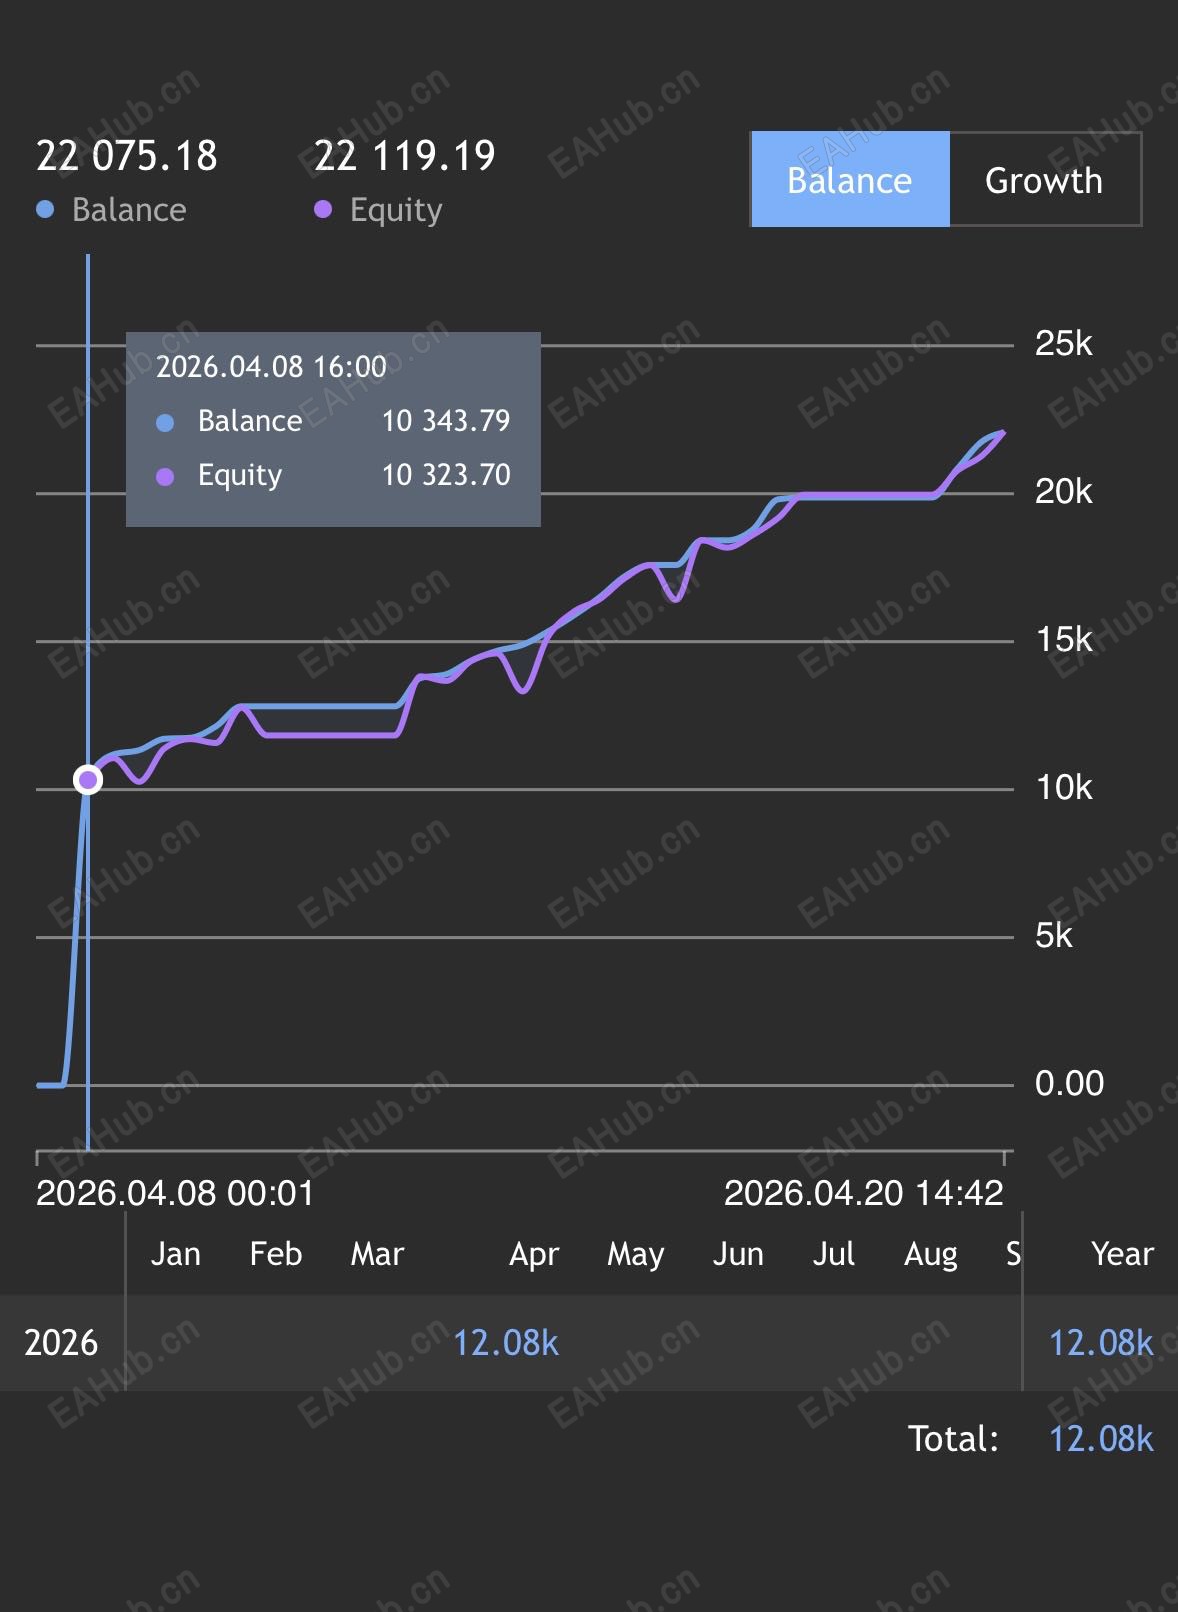Click the Total 12.08k value

point(1100,1439)
